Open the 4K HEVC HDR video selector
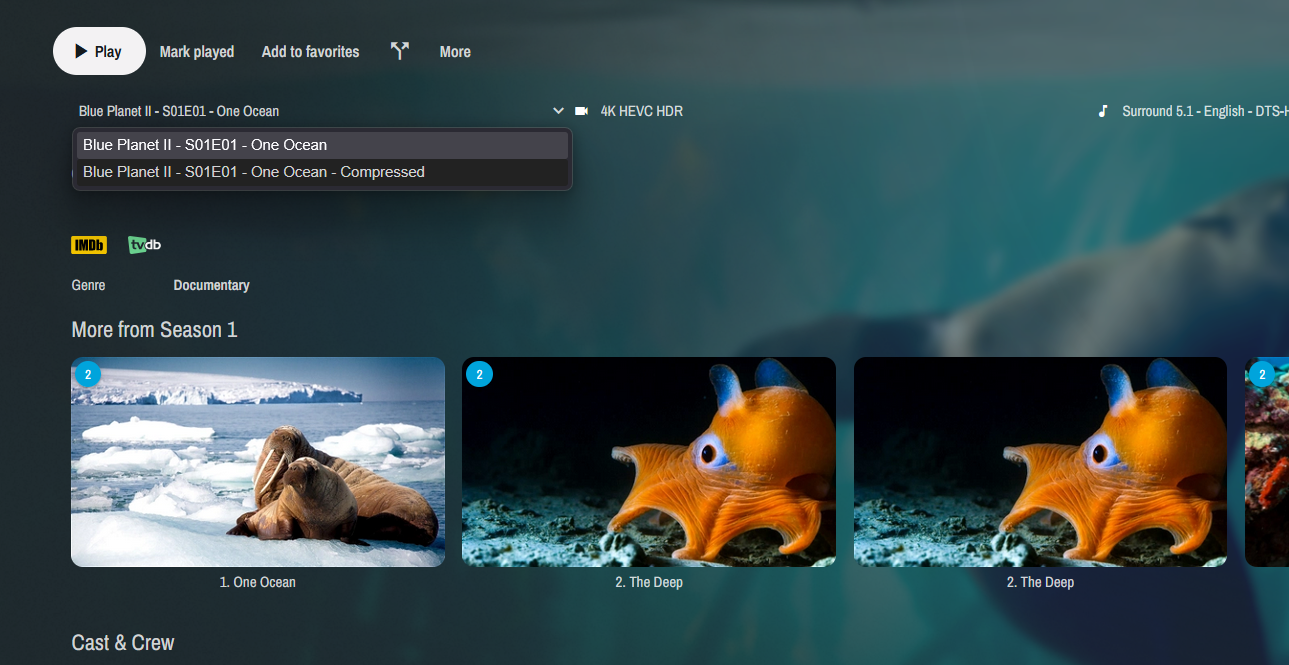Viewport: 1289px width, 665px height. click(x=641, y=111)
